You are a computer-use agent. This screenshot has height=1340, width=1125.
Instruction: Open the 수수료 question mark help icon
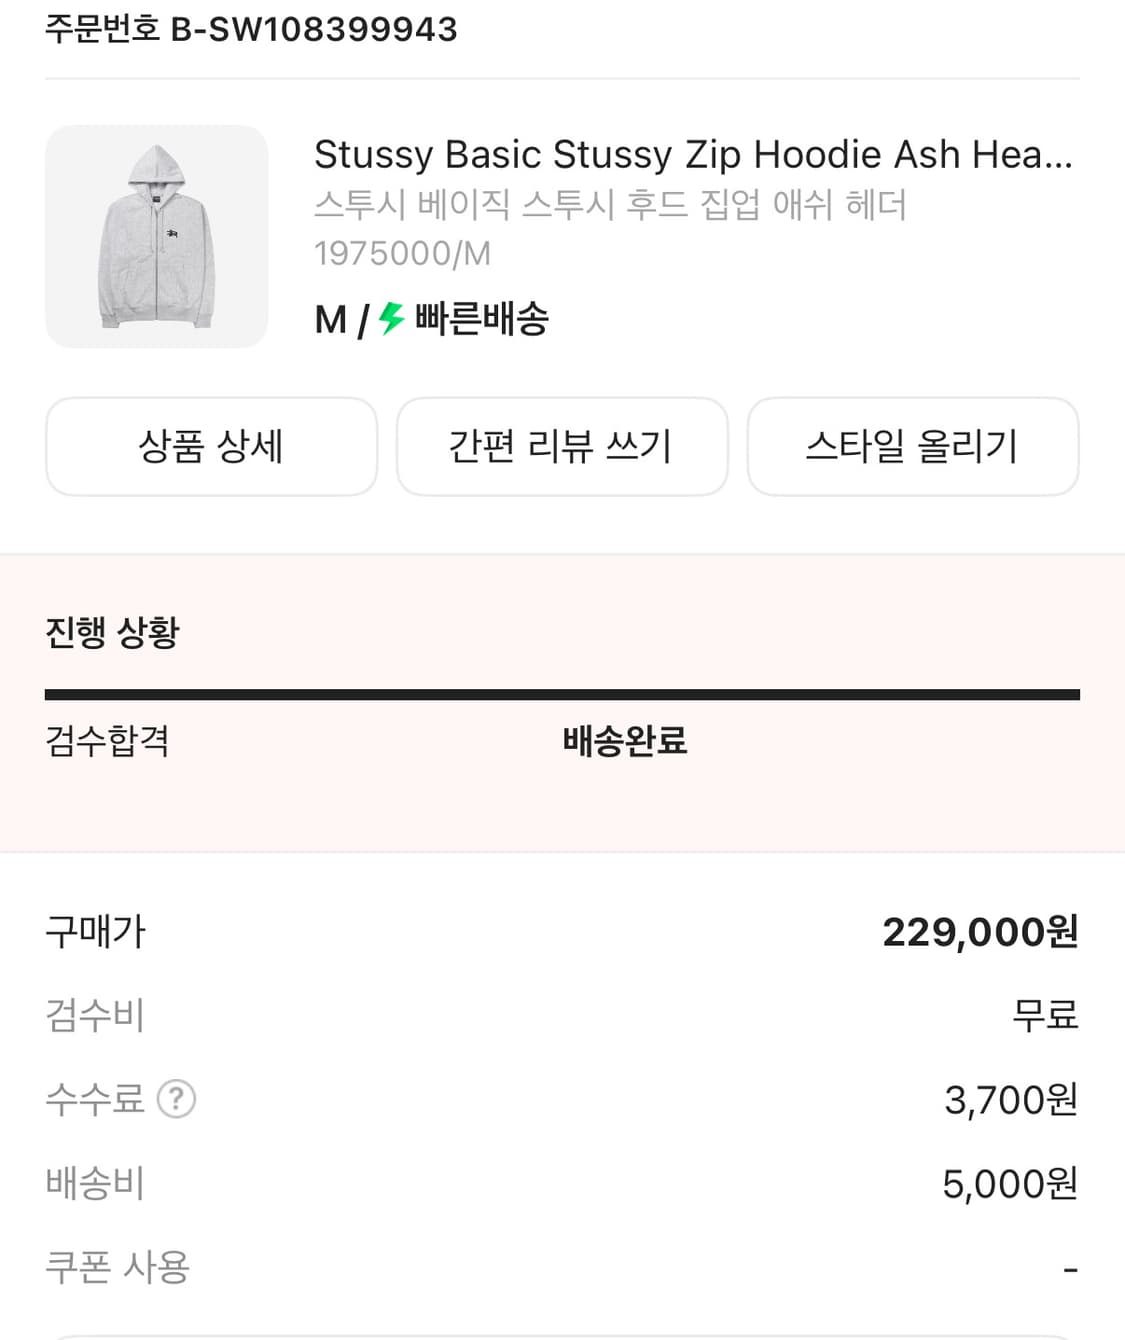coord(177,1099)
